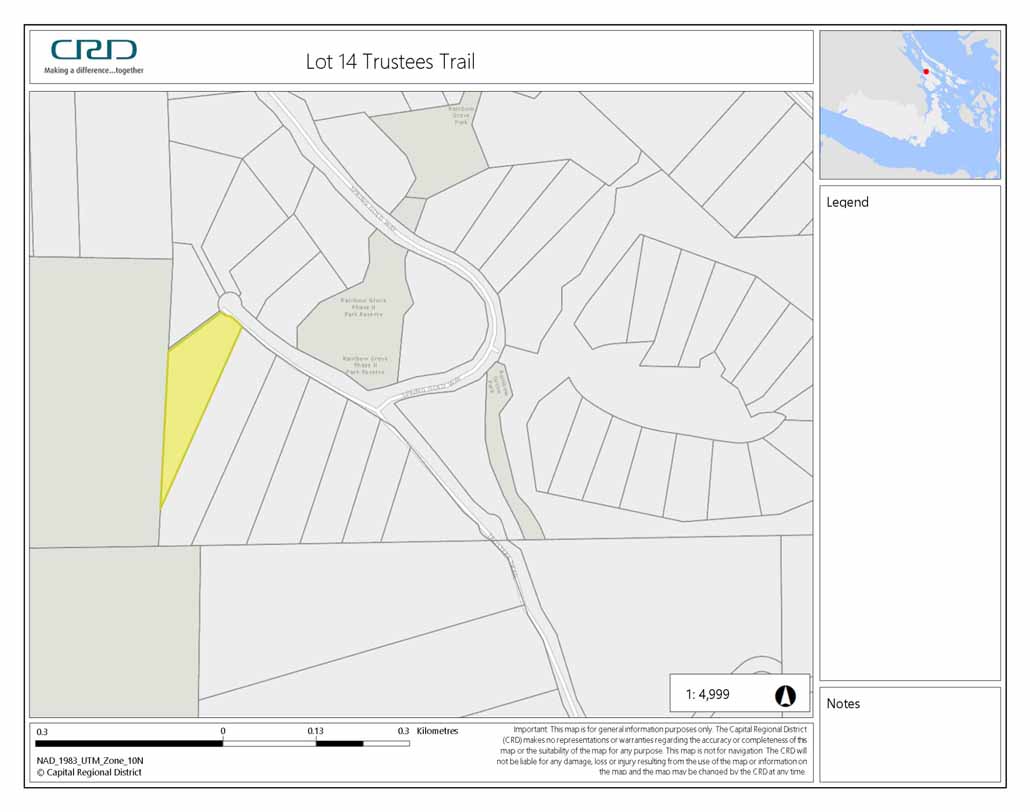Click the CRD logo in the header
Image resolution: width=1030 pixels, height=812 pixels.
coord(94,50)
